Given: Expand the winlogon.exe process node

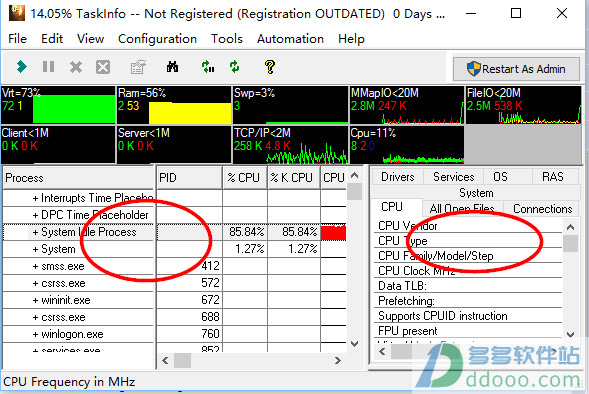Looking at the screenshot, I should (35, 334).
